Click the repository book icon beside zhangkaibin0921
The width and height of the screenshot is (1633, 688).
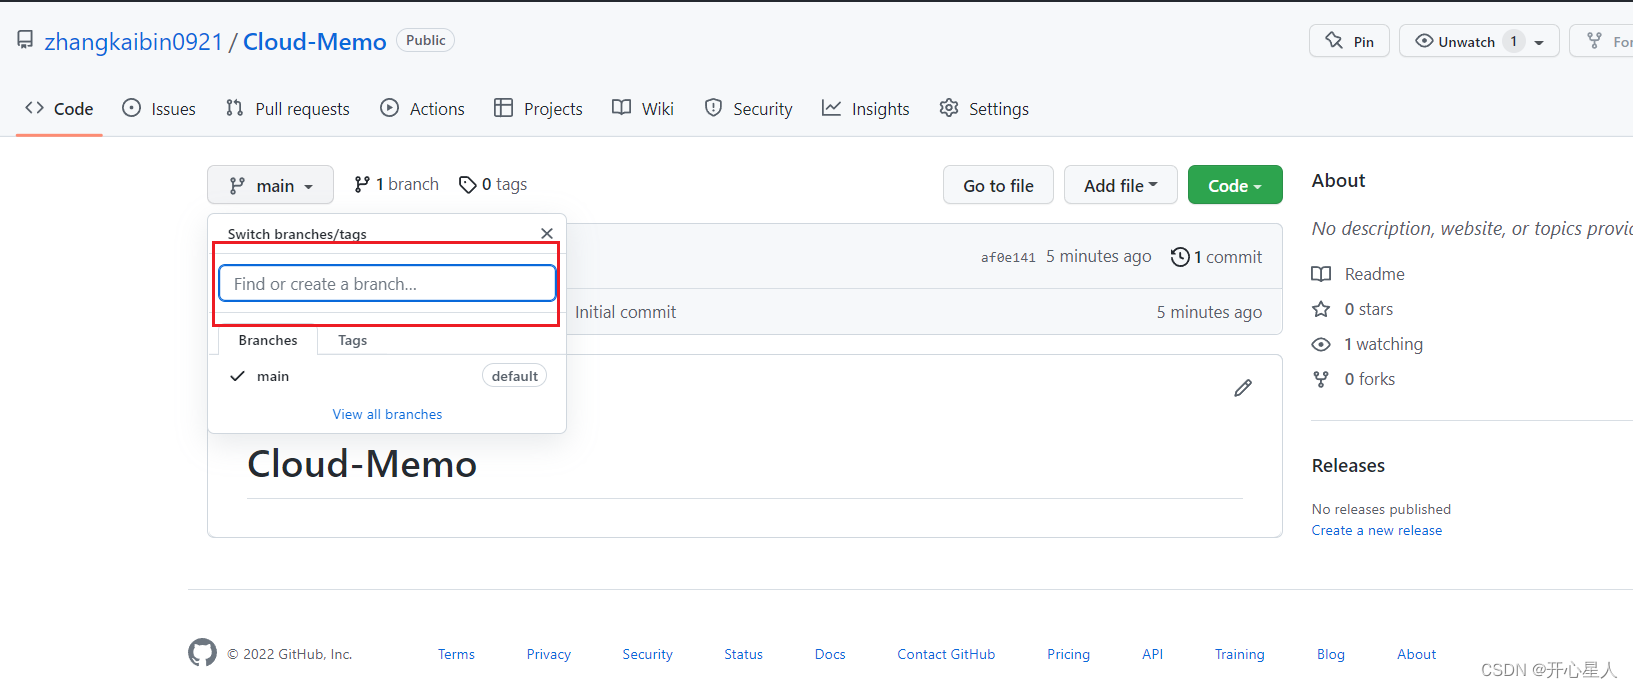pos(25,40)
